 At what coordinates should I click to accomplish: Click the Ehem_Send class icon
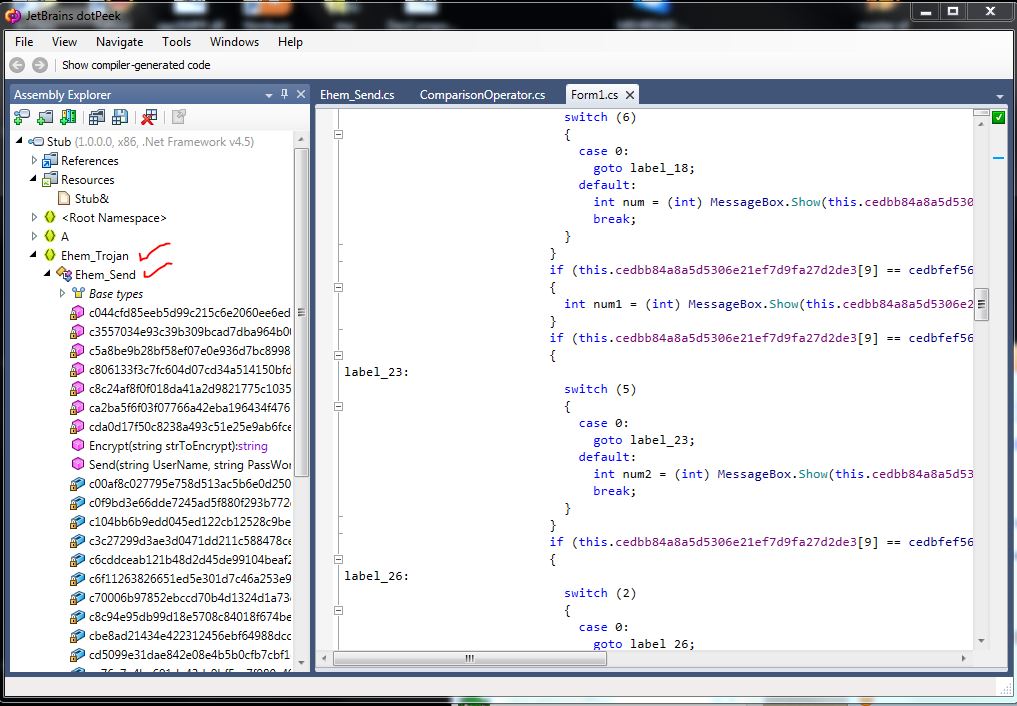coord(64,274)
